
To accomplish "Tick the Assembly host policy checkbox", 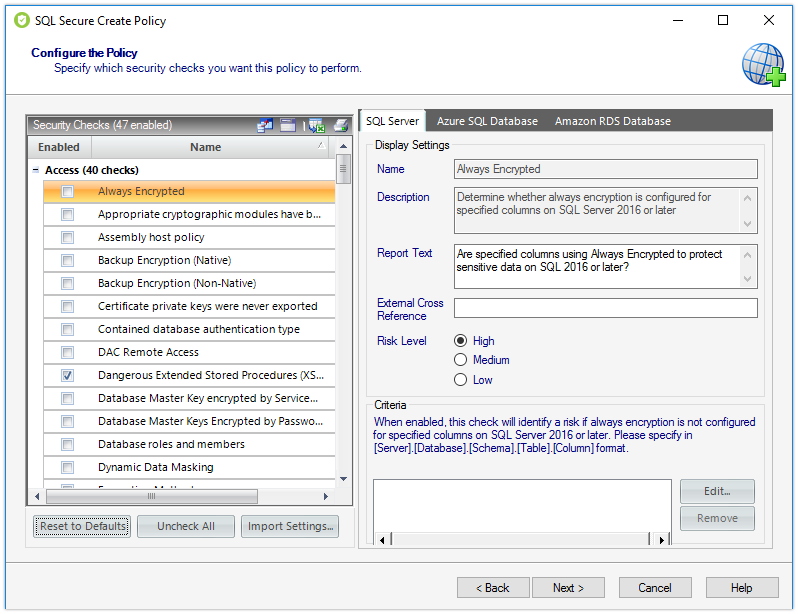I will click(x=67, y=237).
